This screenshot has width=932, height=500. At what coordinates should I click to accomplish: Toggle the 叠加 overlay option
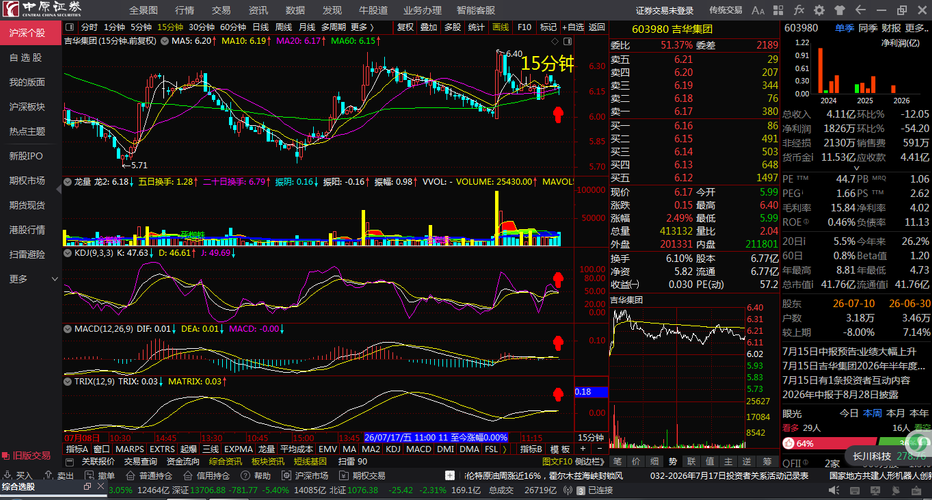coord(429,27)
